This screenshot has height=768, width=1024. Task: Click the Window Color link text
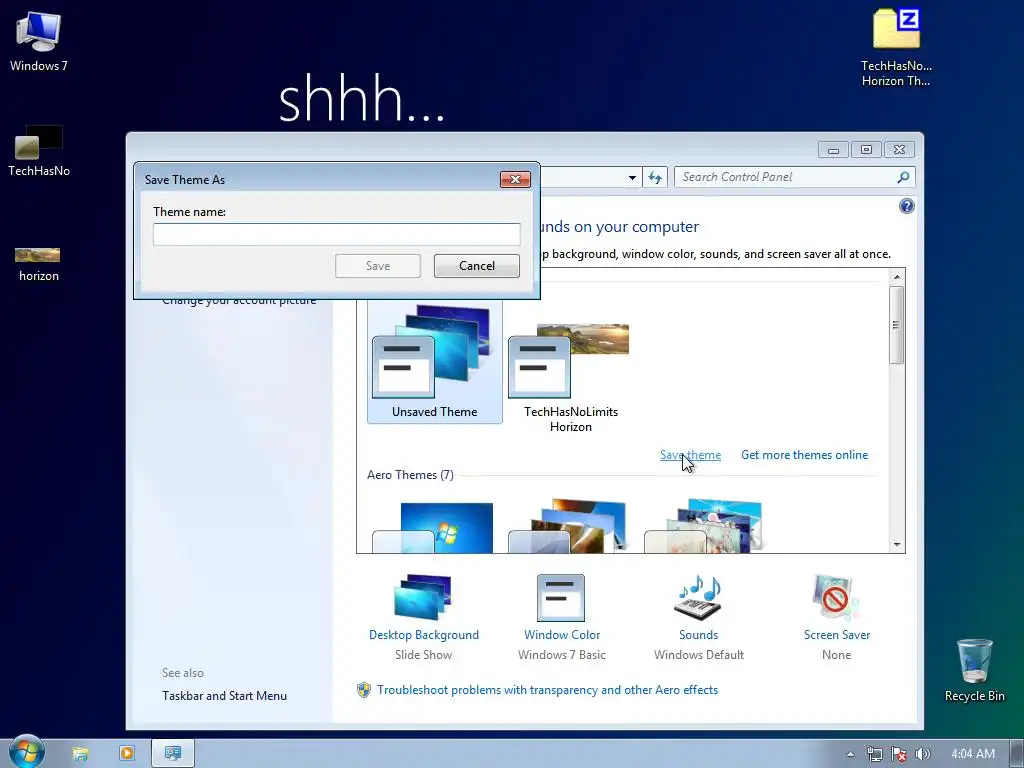(562, 635)
